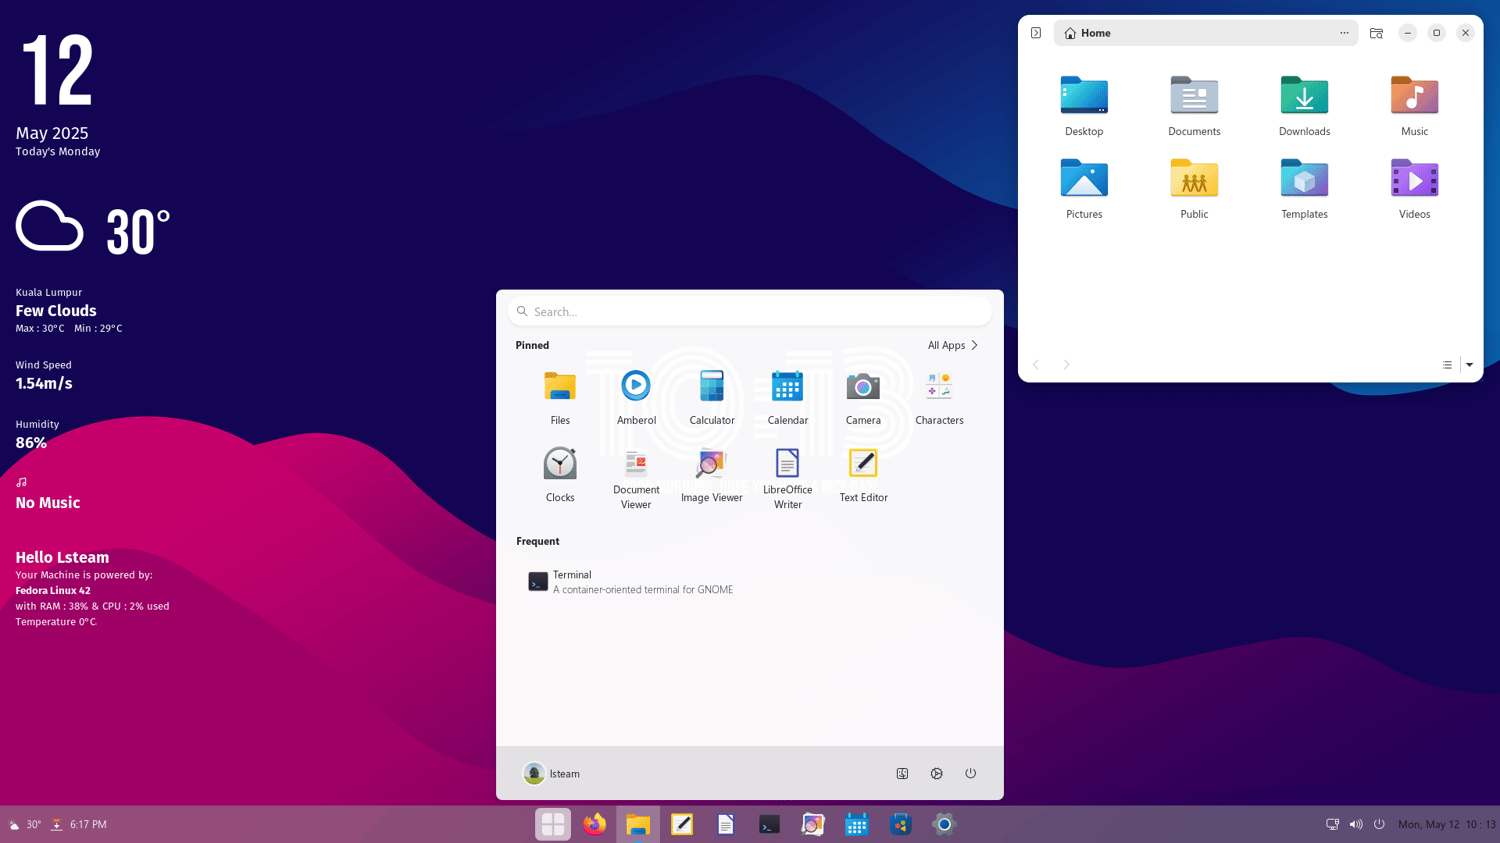
Task: Open Text Editor from the taskbar
Action: click(682, 824)
